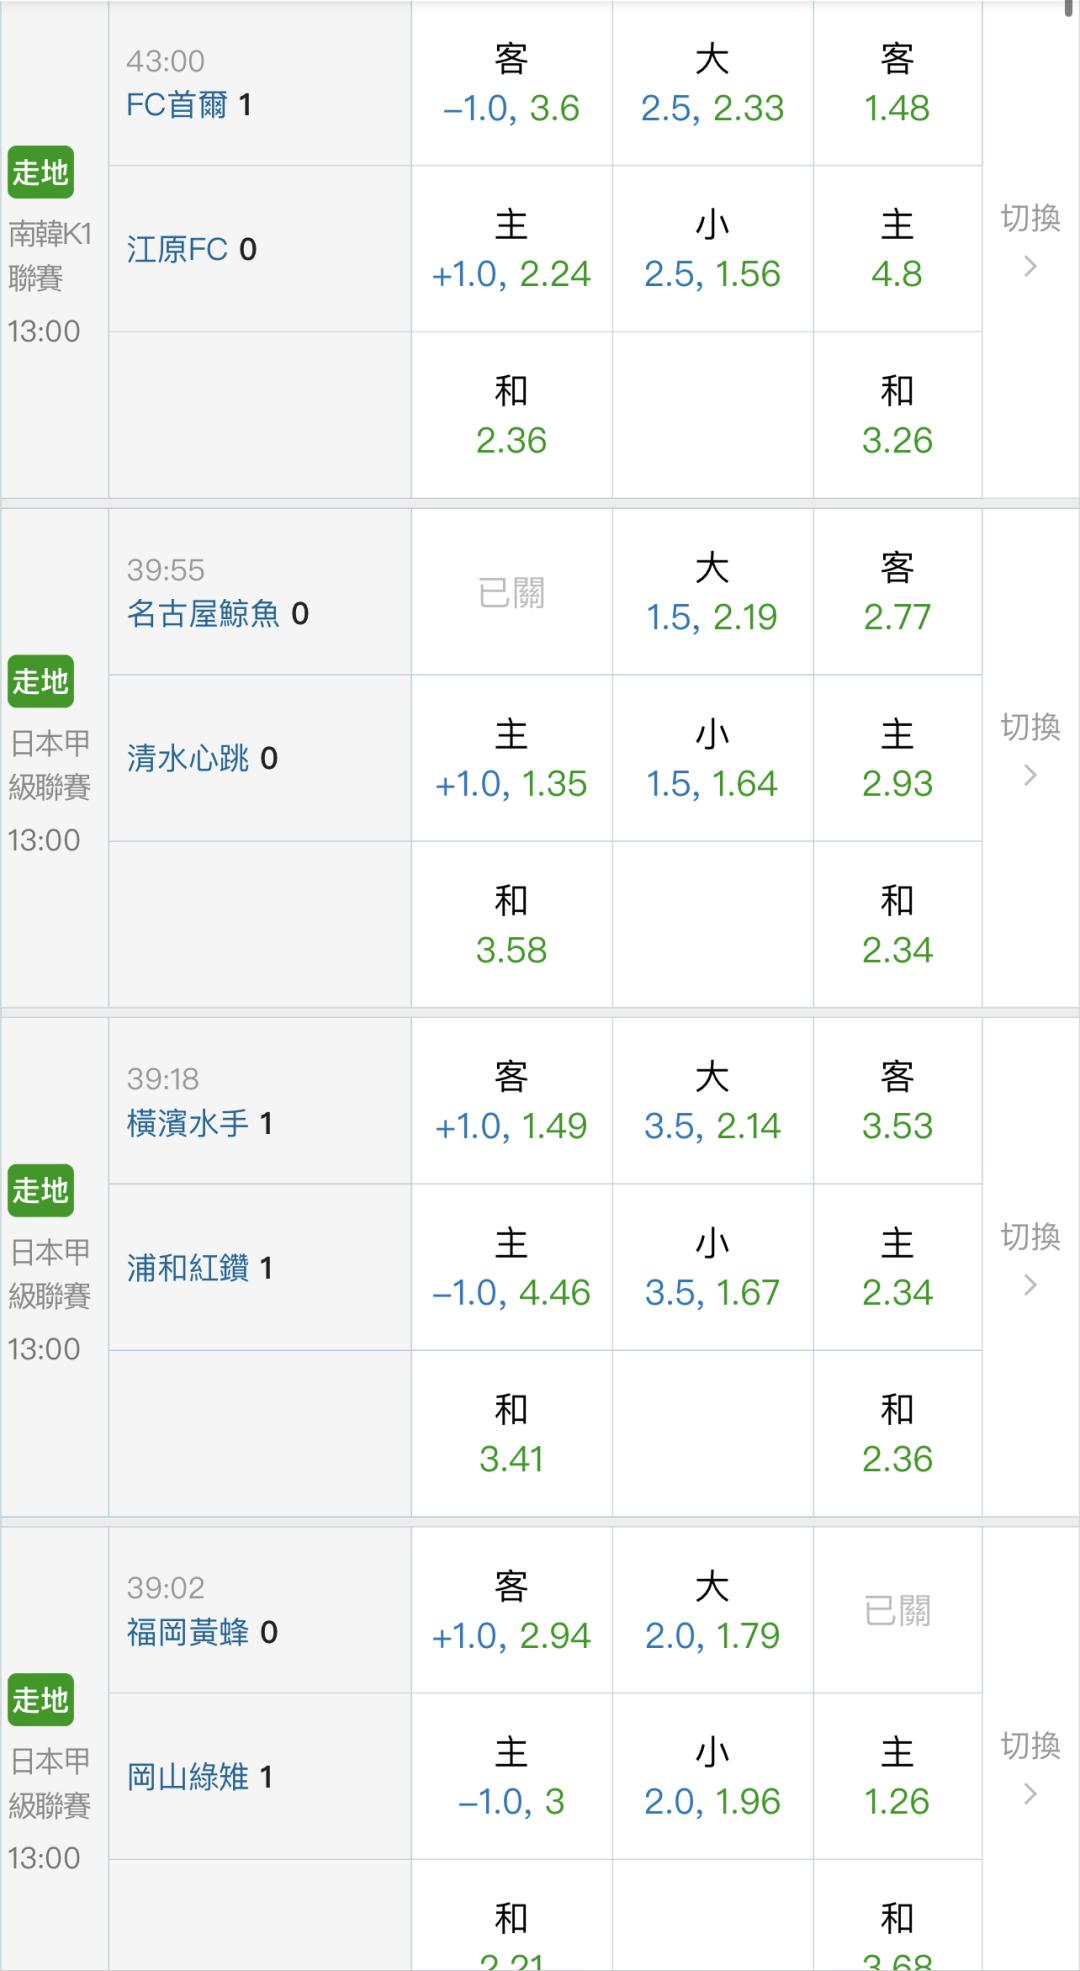
Task: Expand 切換 for 福岡黃蜂 vs 岡山綠雉
Action: tap(1030, 1767)
